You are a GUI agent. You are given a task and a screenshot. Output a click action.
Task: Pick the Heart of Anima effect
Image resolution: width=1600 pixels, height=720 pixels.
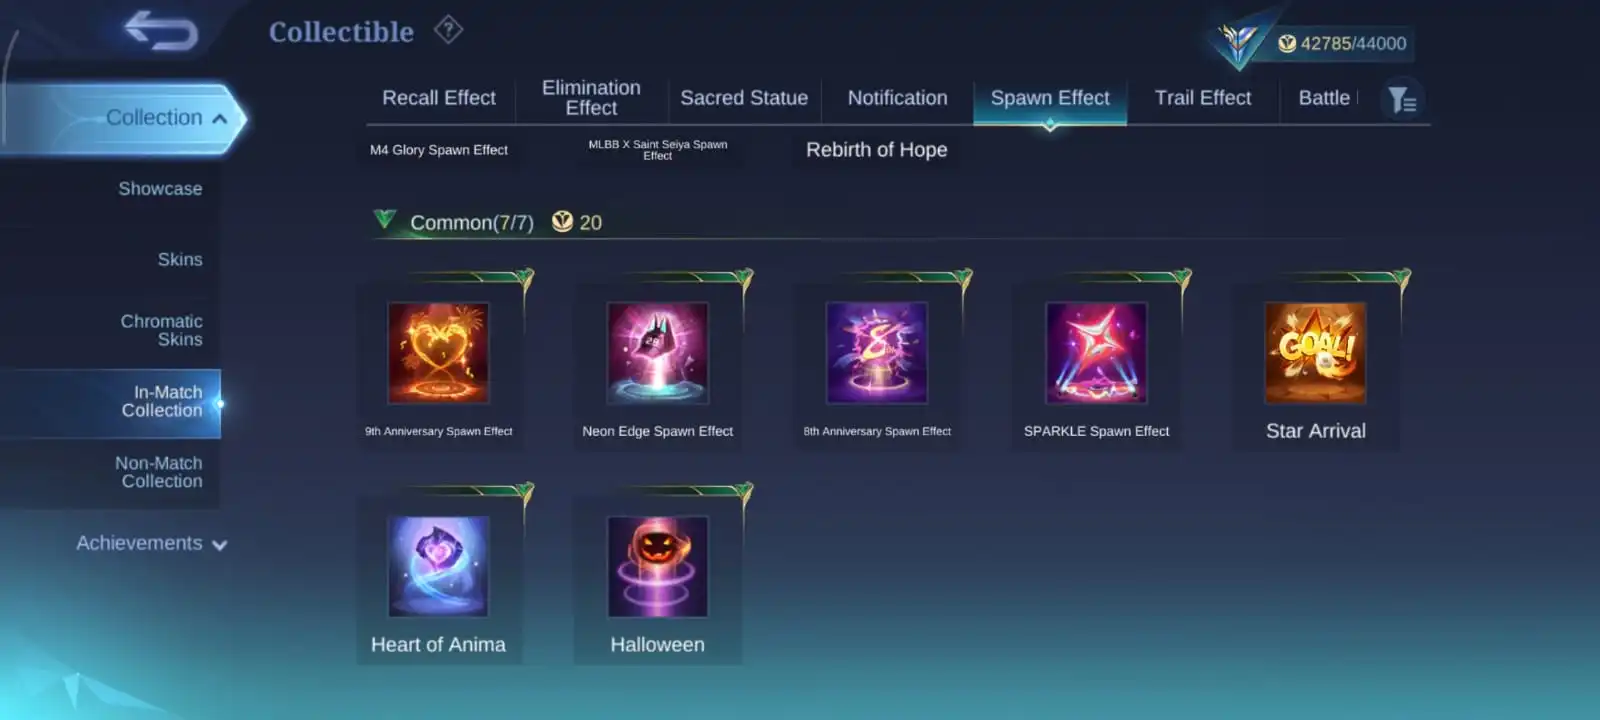[x=438, y=566]
